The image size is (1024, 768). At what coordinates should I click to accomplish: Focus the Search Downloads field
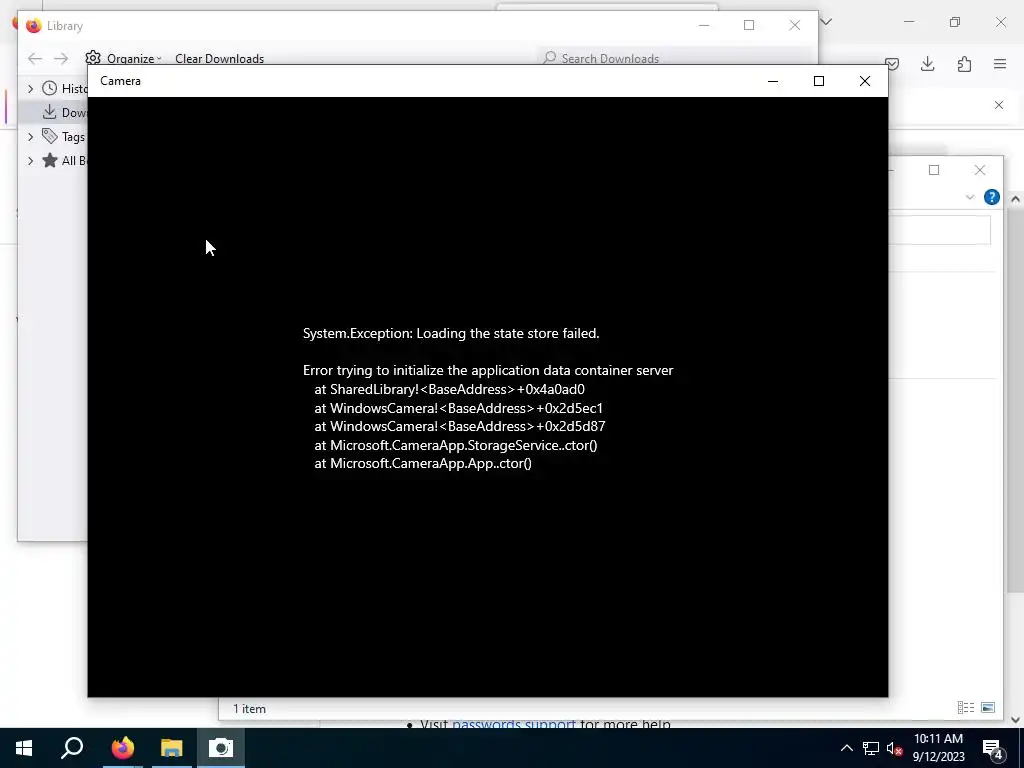coord(675,58)
